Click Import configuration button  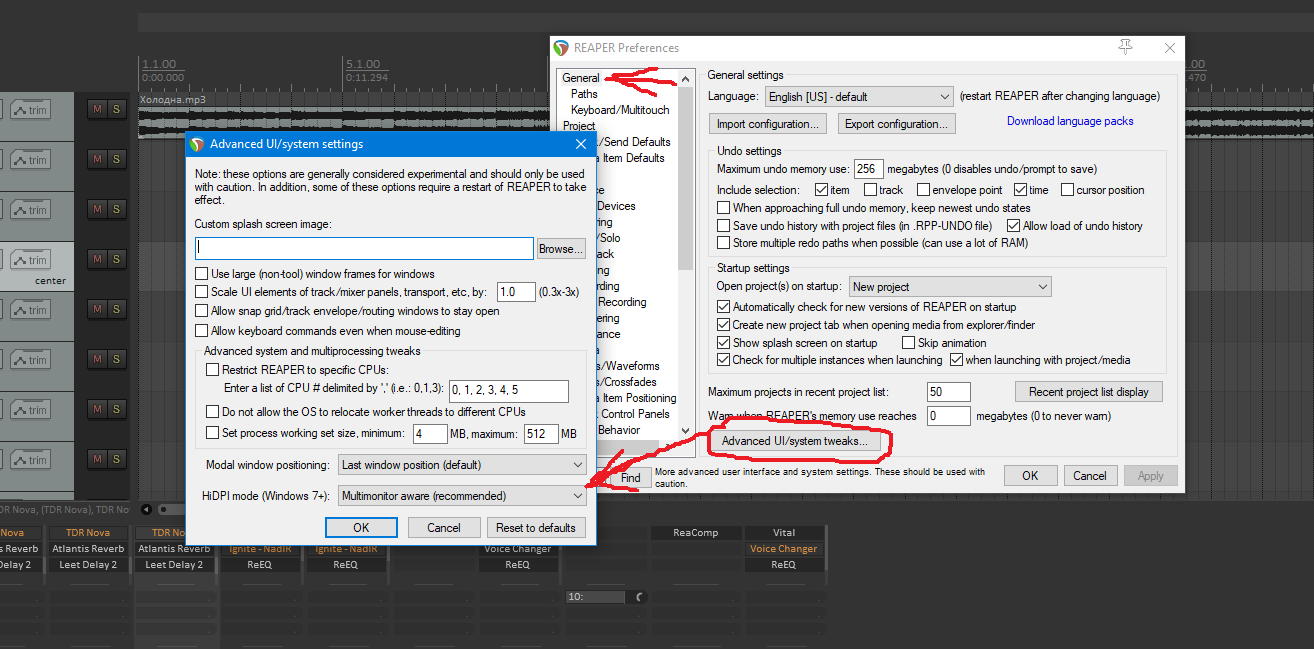pos(768,124)
